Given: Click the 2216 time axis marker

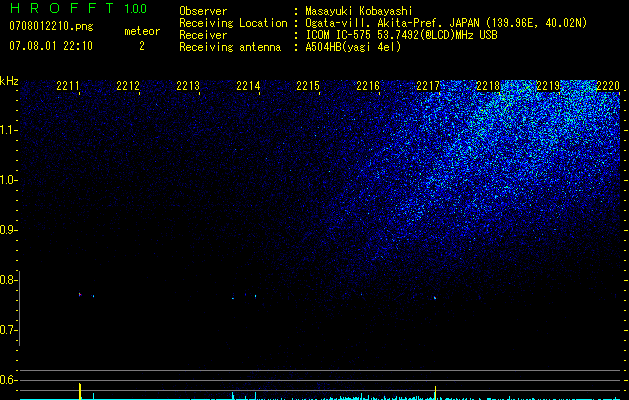Looking at the screenshot, I should 368,86.
